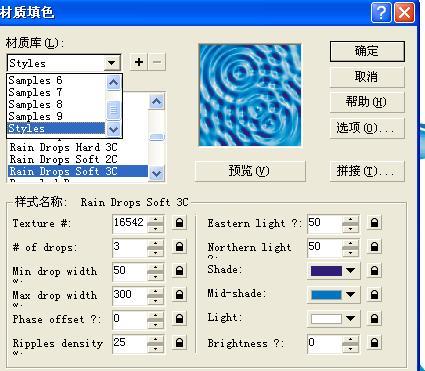Toggle lock for # of drops
Screen dimensions: 425x371
[x=179, y=247]
